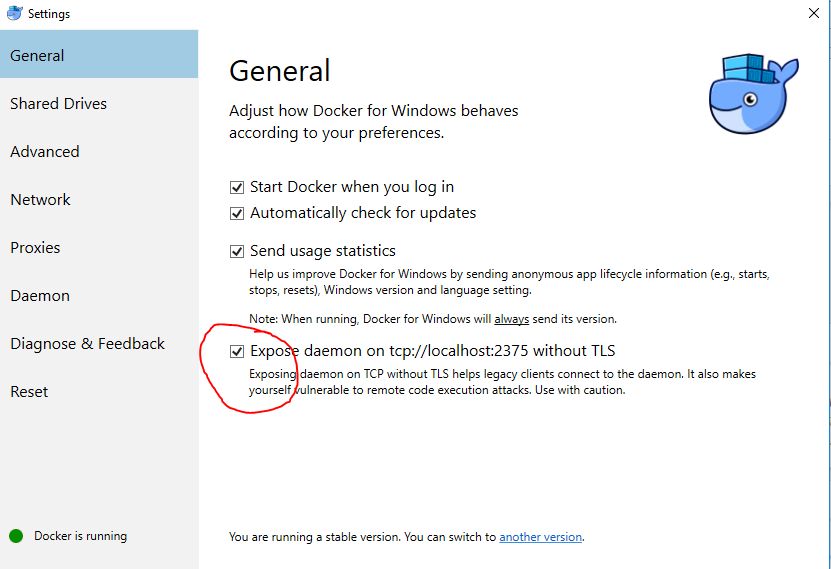Image resolution: width=831 pixels, height=569 pixels.
Task: Click the Settings window title text
Action: [50, 14]
